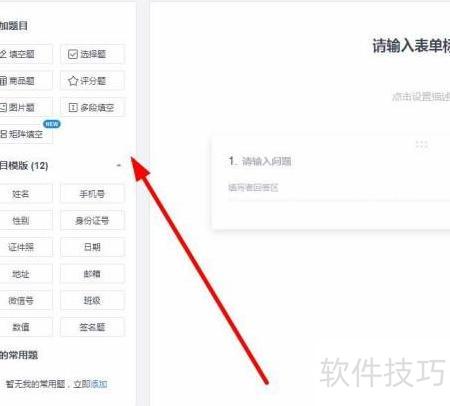Add a 评分题 star rating question
Viewport: 450px width, 406px height.
pos(92,81)
